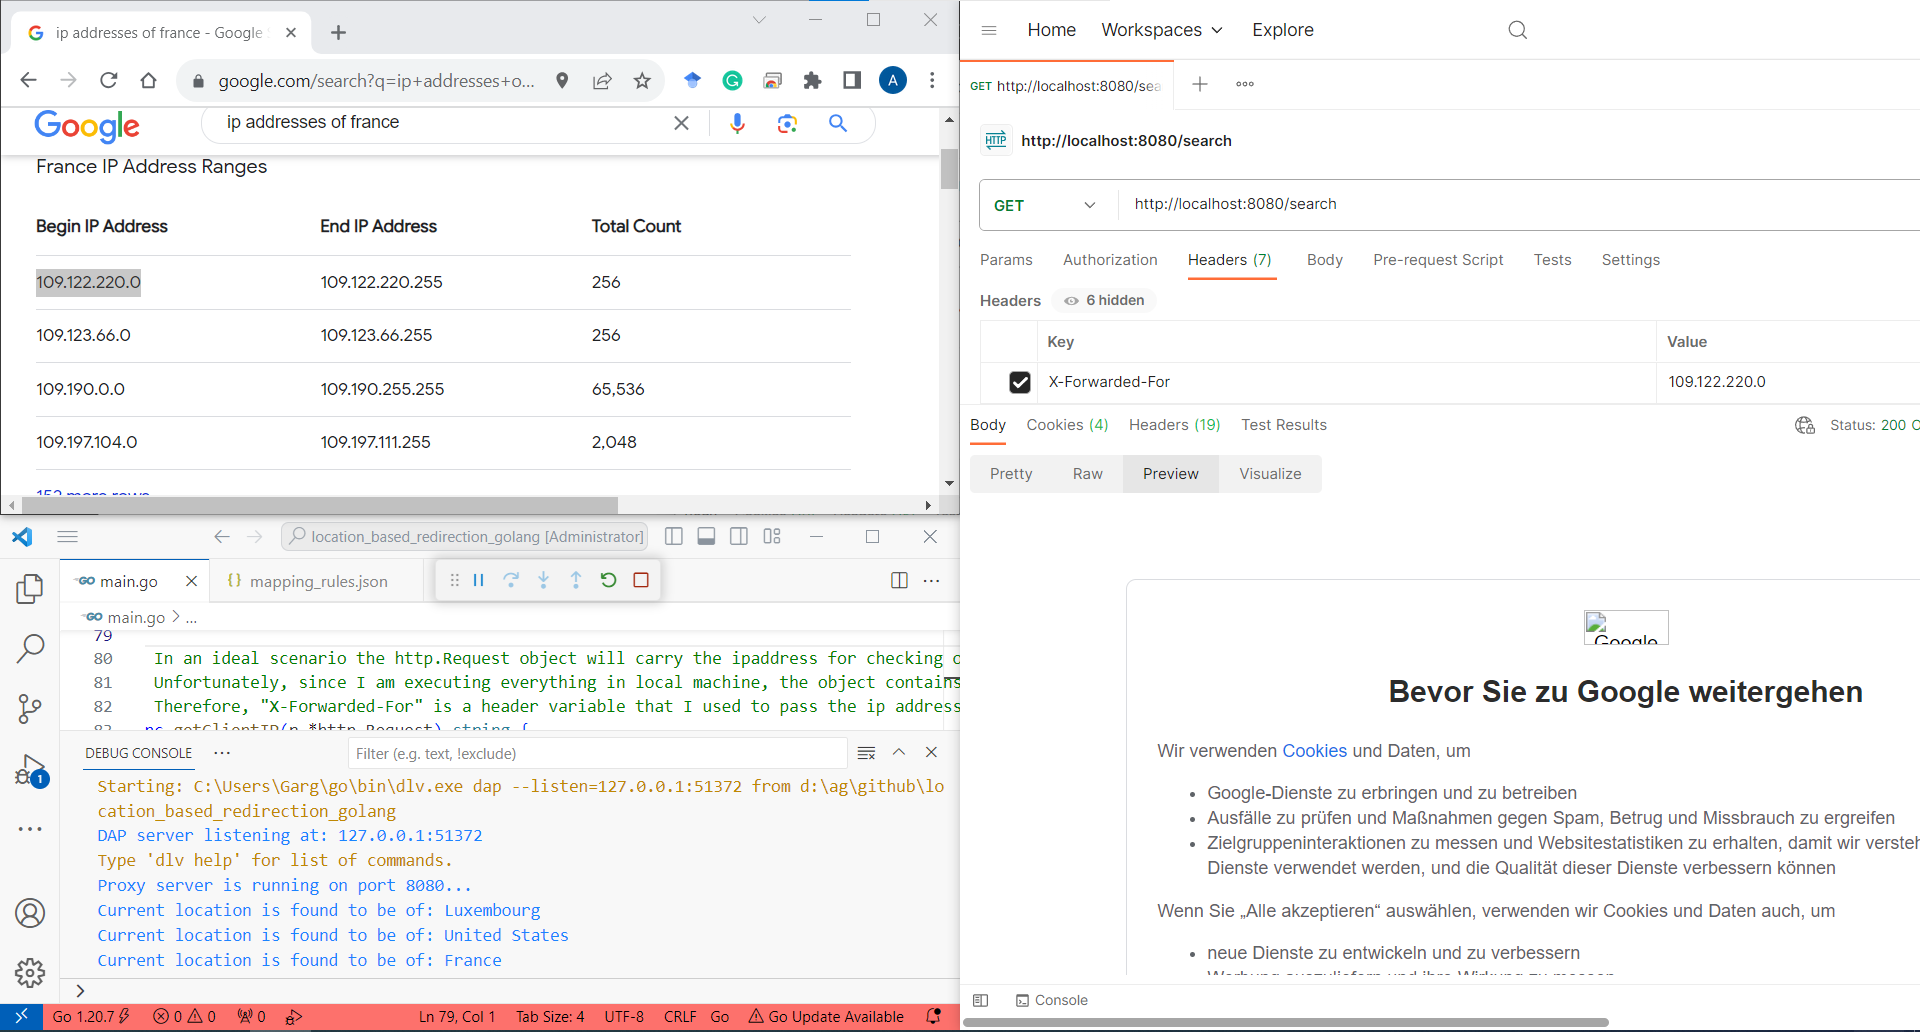The width and height of the screenshot is (1920, 1032).
Task: Open Postman tab options ellipsis
Action: point(1244,84)
